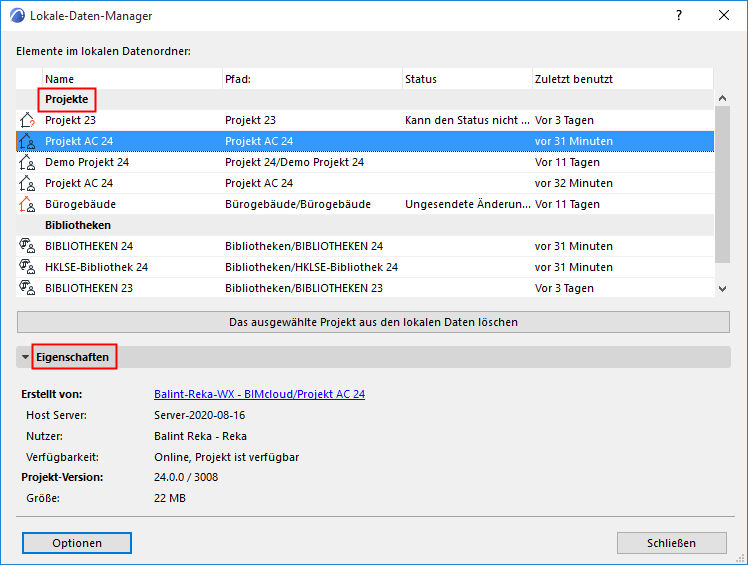Click the icon of Demo Projekt 24
The height and width of the screenshot is (565, 748).
(x=27, y=162)
